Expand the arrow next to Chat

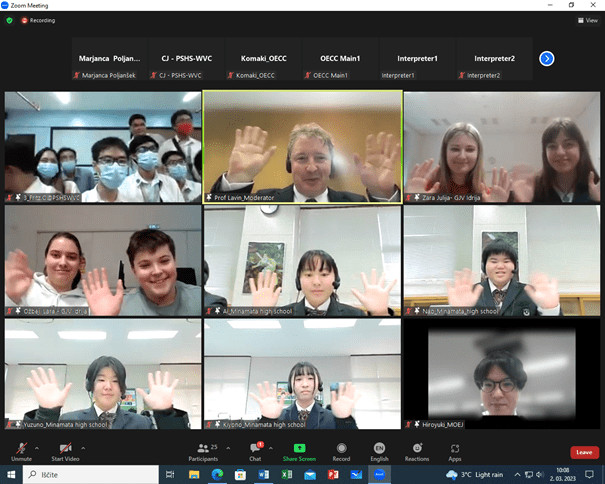point(271,448)
